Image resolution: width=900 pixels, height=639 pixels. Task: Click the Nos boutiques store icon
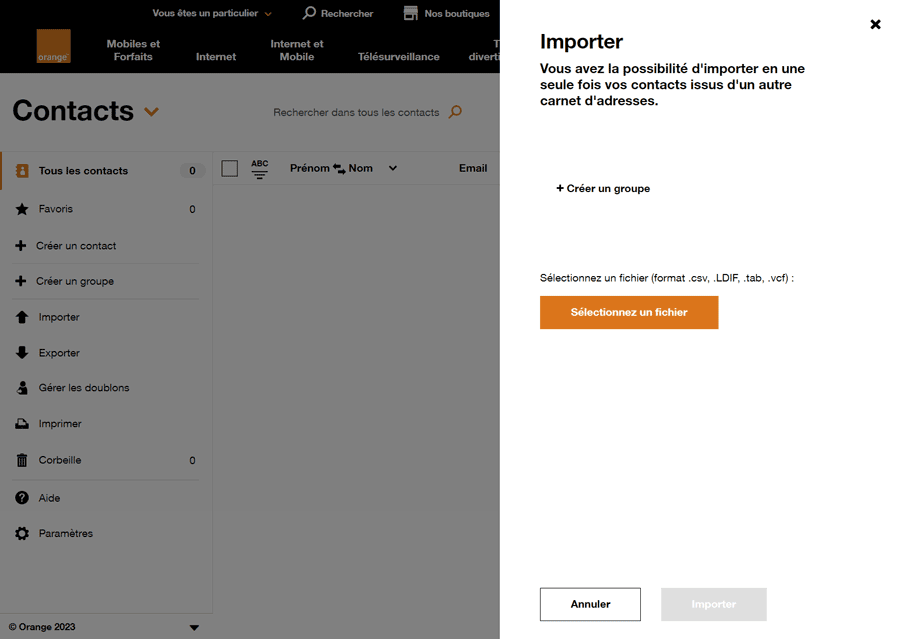(x=411, y=13)
